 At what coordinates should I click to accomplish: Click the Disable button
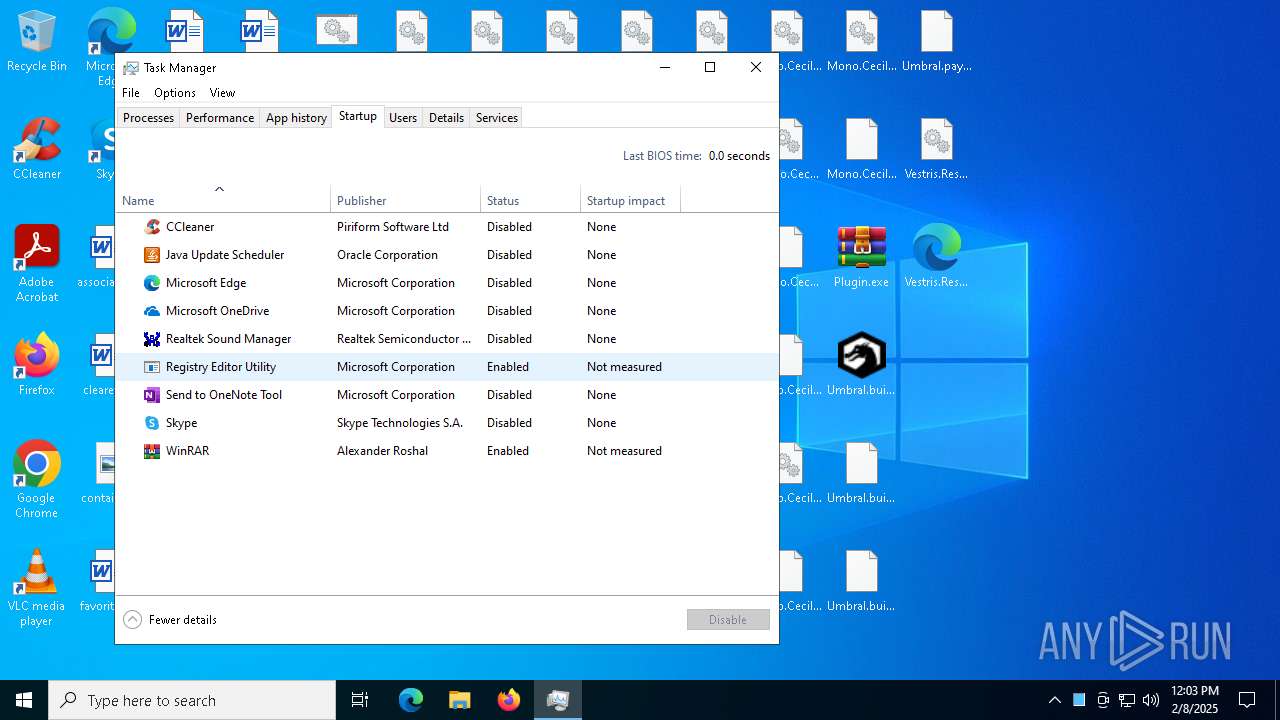(728, 620)
